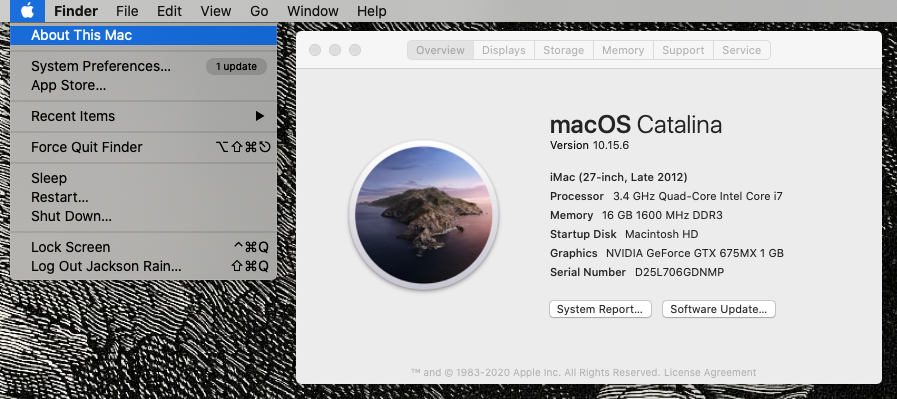
Task: Click the red close window button
Action: 315,50
